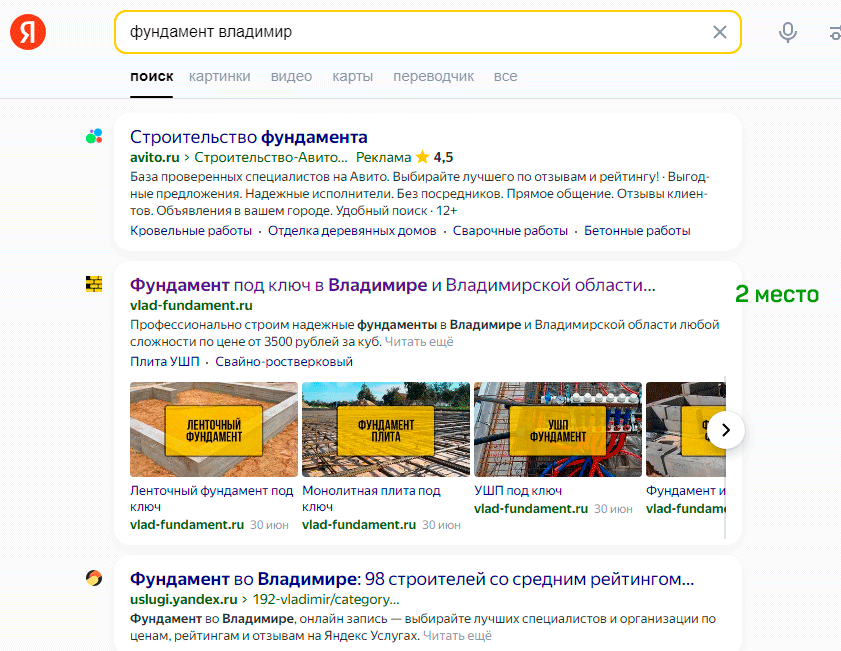Expand snippet via 'Читать ещё' for vlad-fundament
The height and width of the screenshot is (651, 841).
pos(419,342)
